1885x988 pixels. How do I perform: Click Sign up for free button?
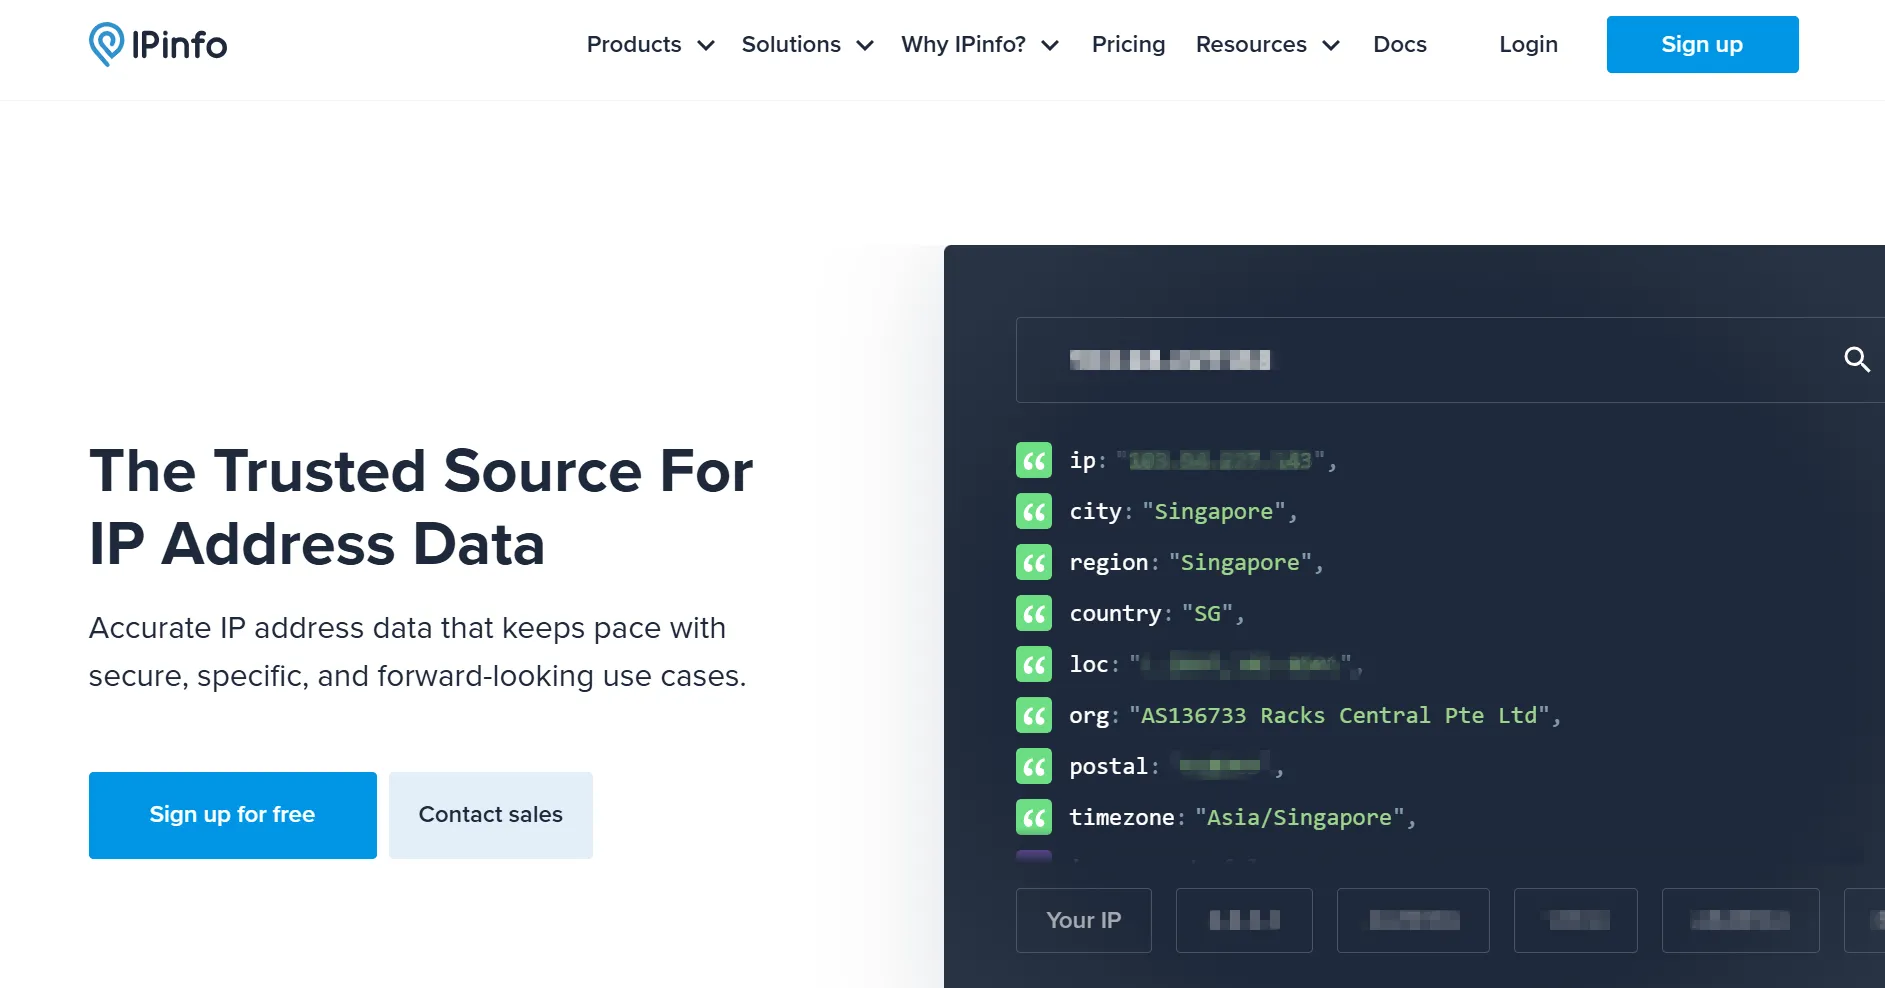pyautogui.click(x=233, y=815)
